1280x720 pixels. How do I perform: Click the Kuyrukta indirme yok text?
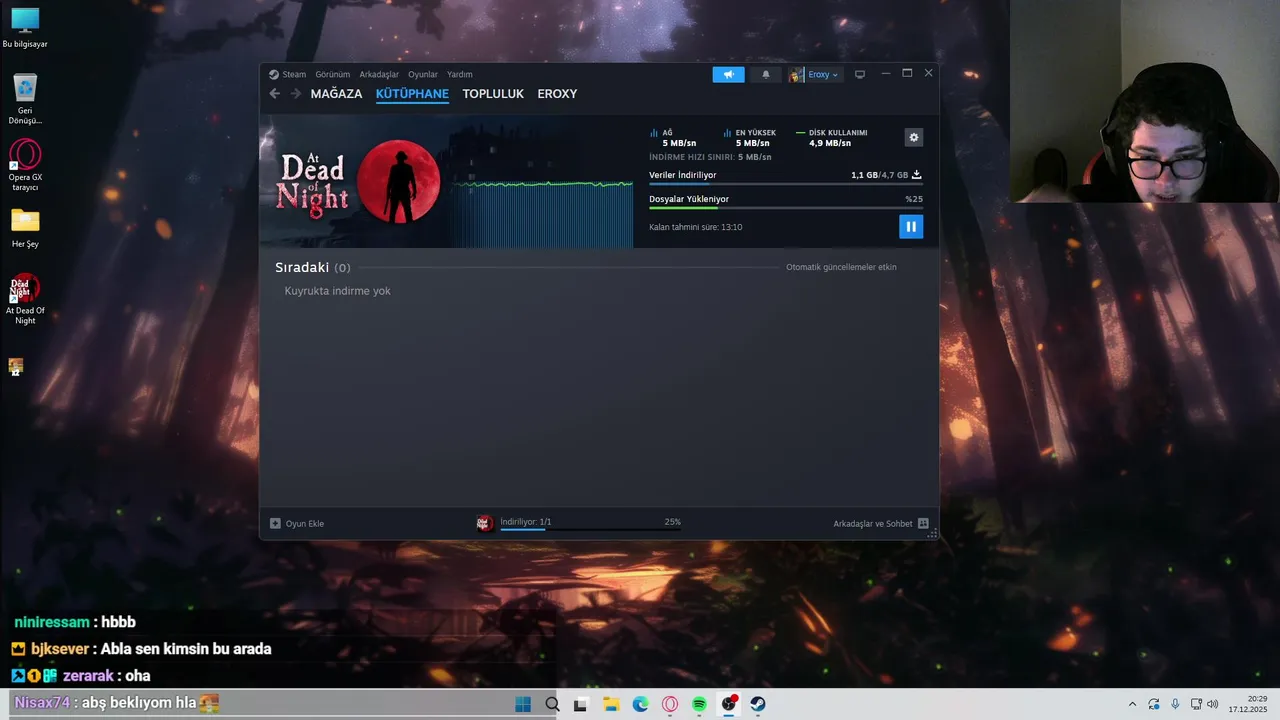pos(337,291)
